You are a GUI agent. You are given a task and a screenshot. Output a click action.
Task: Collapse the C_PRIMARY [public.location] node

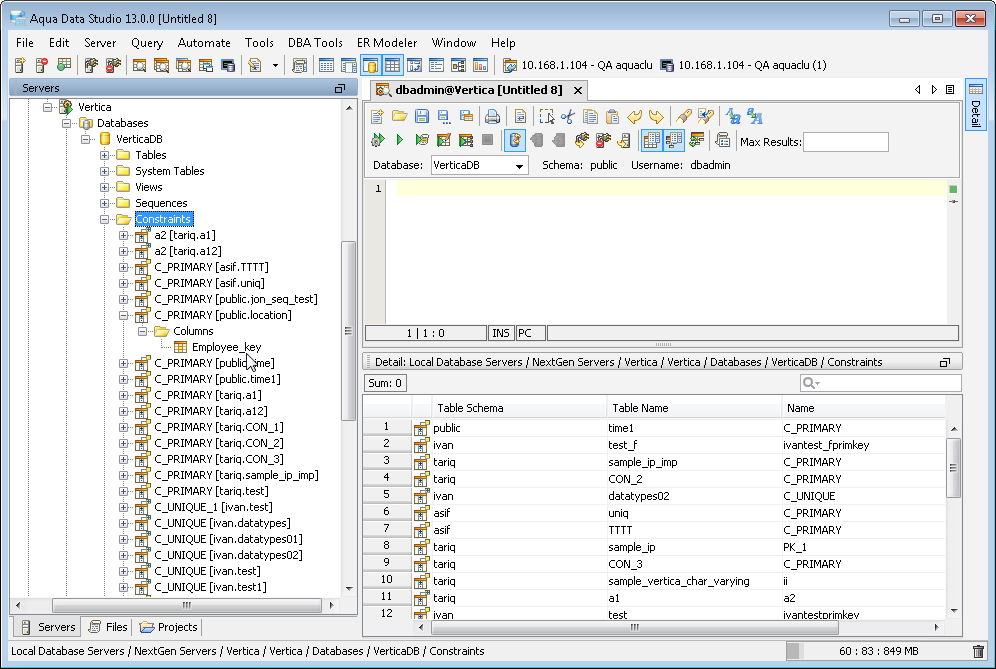123,315
